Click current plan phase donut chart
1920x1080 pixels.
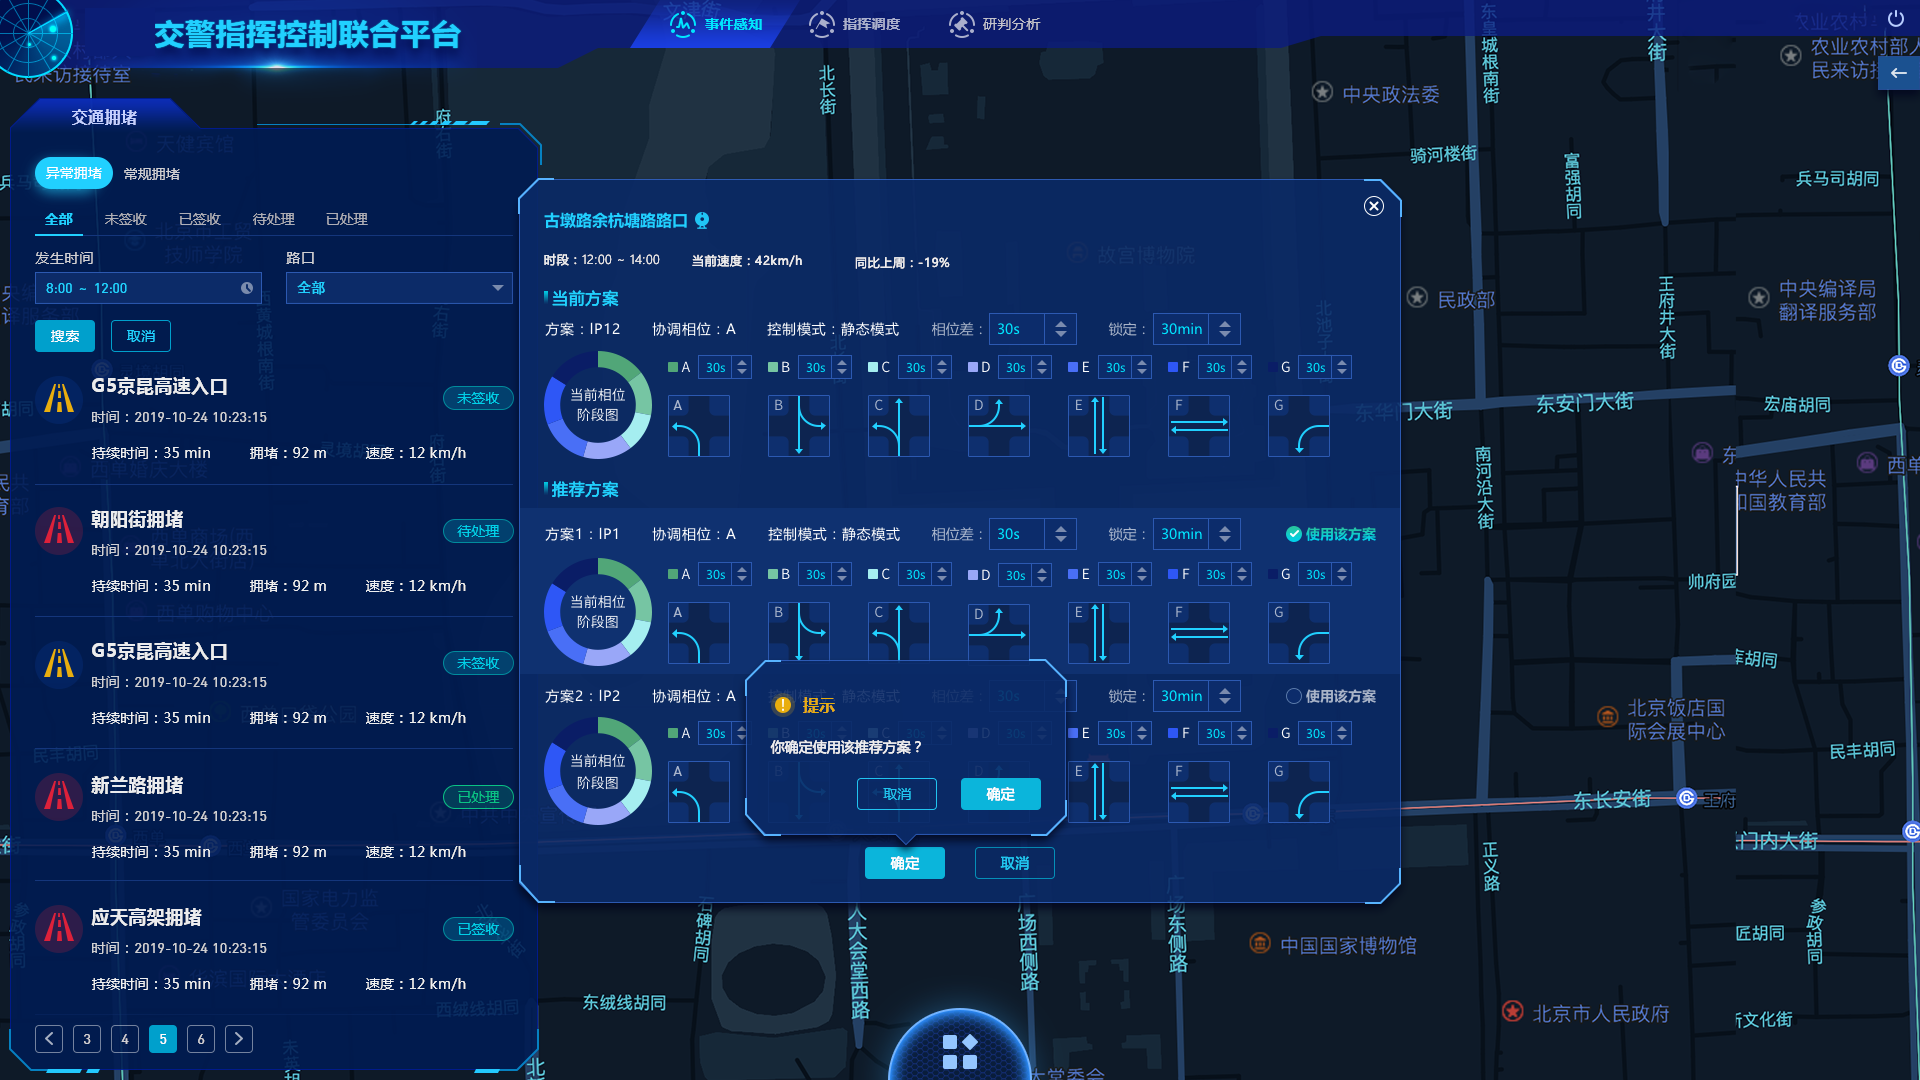click(x=598, y=405)
